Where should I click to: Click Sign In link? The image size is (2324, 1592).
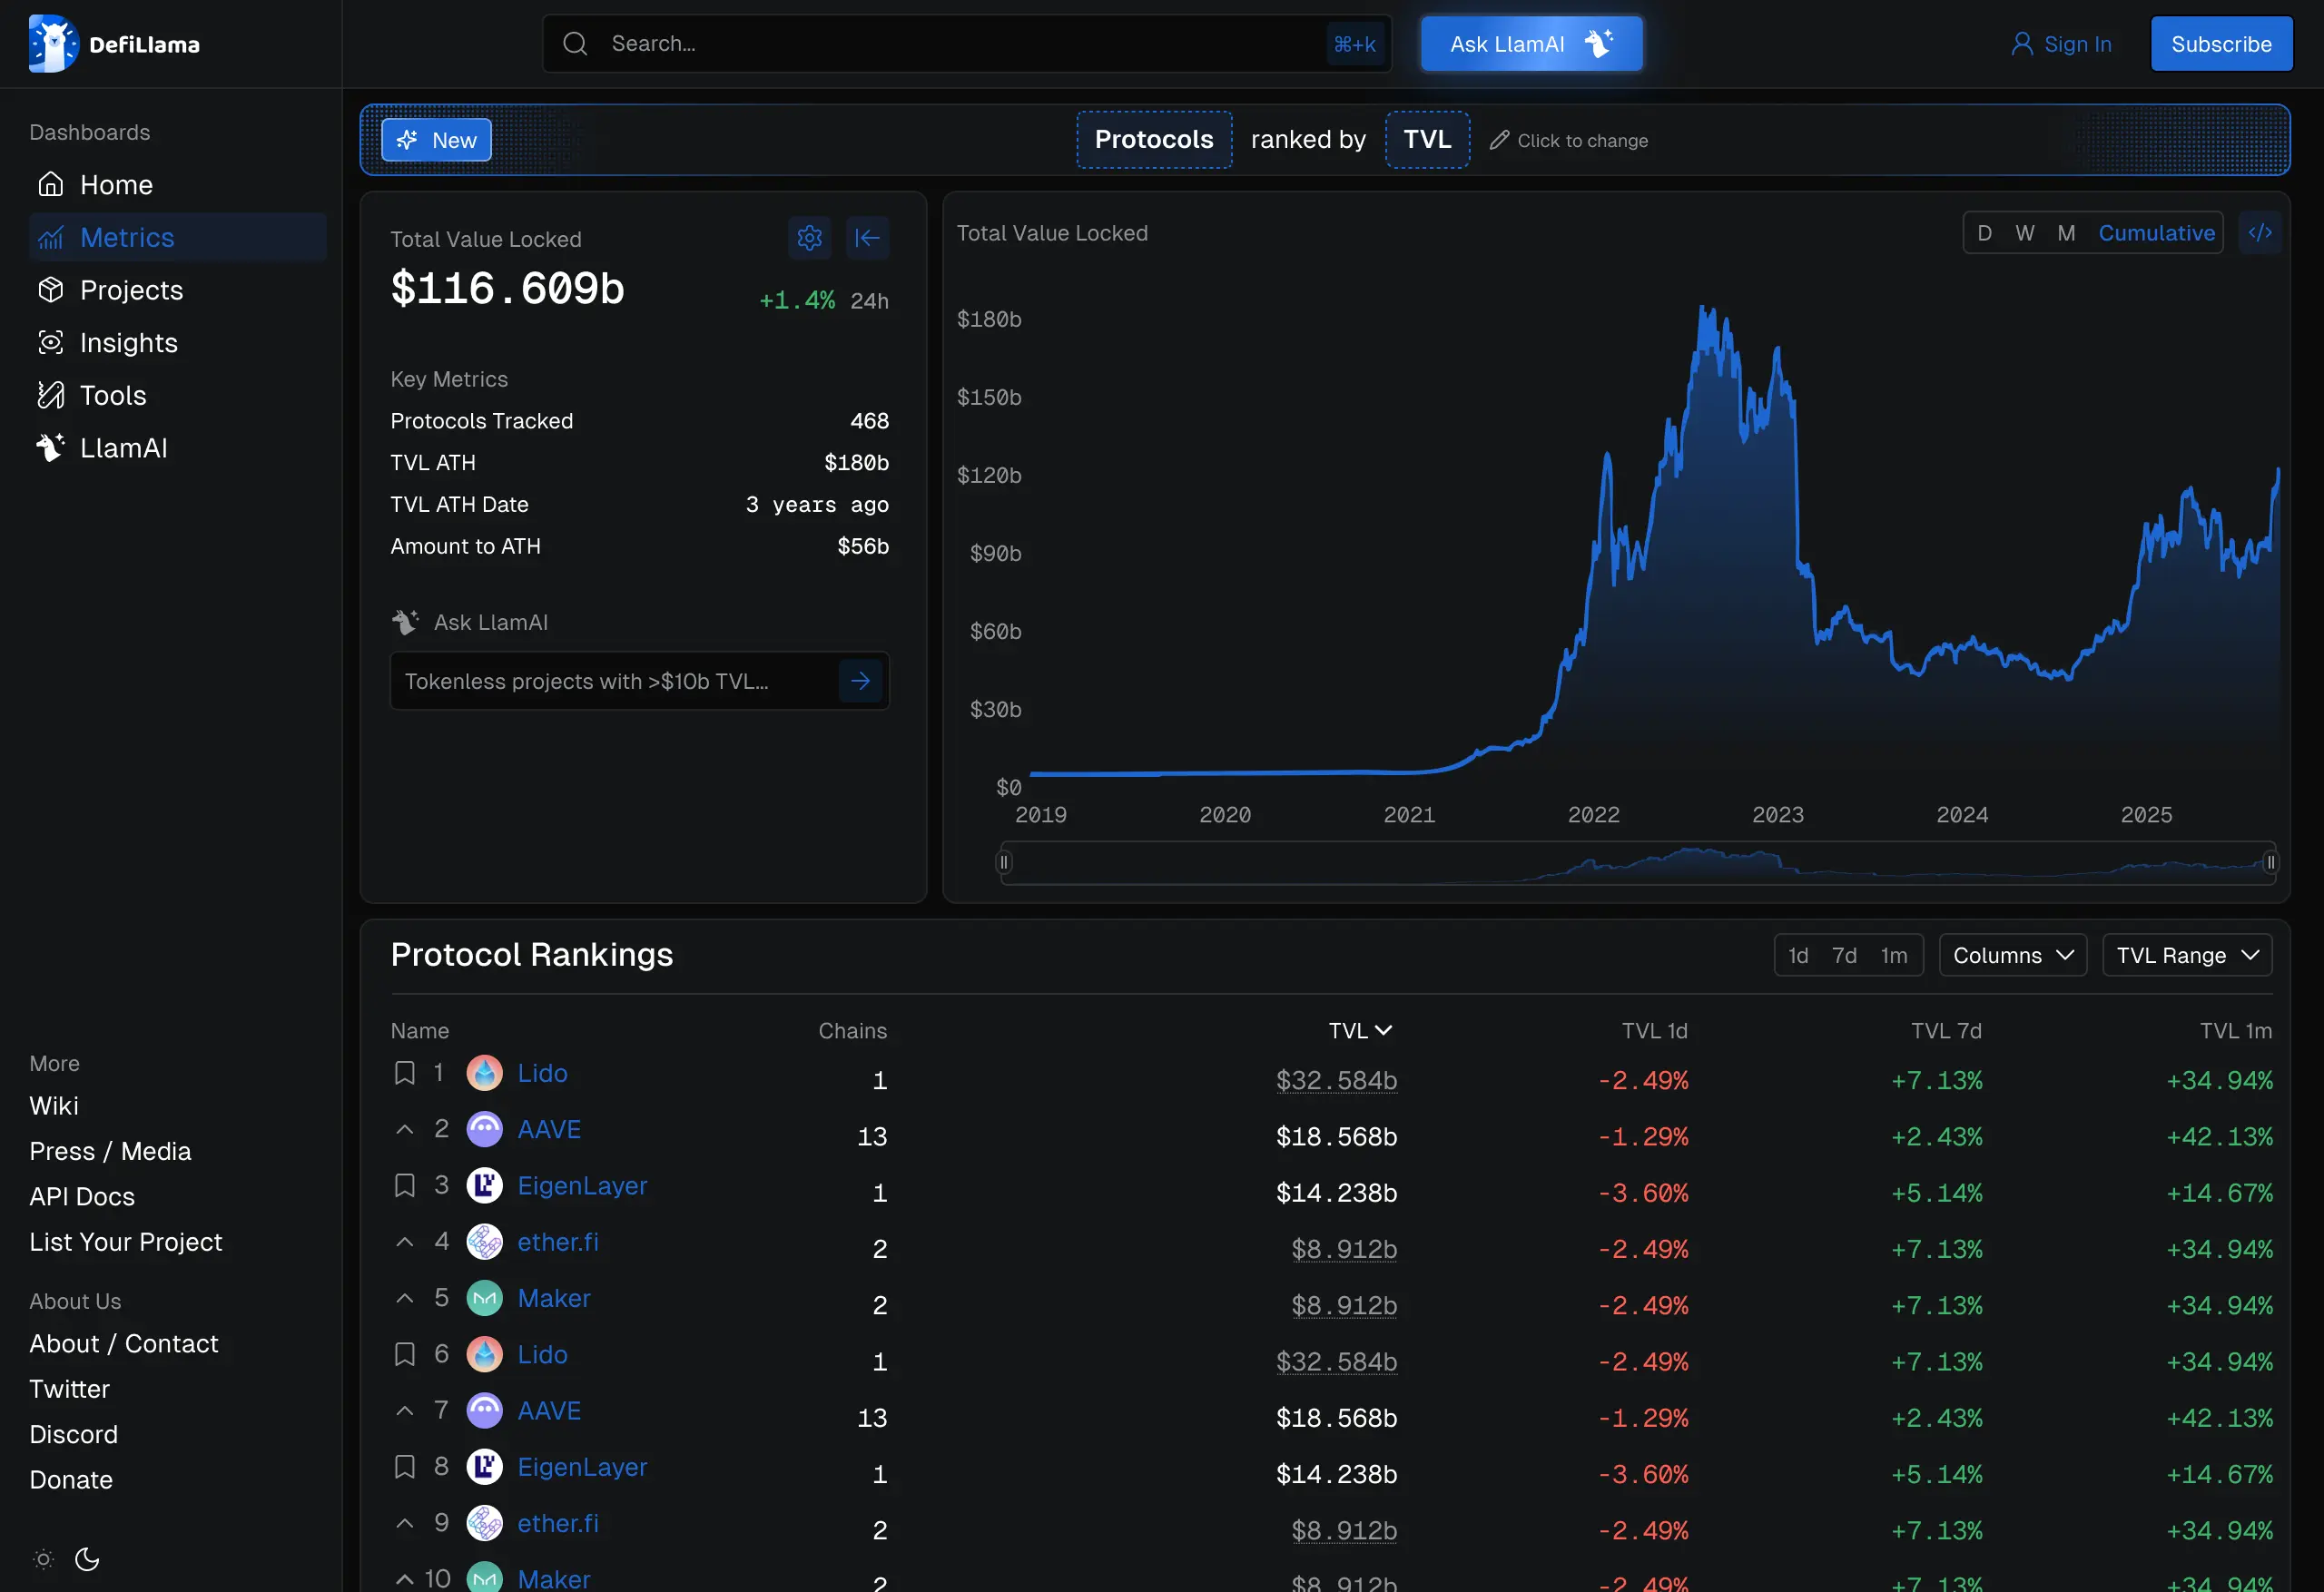(2061, 44)
